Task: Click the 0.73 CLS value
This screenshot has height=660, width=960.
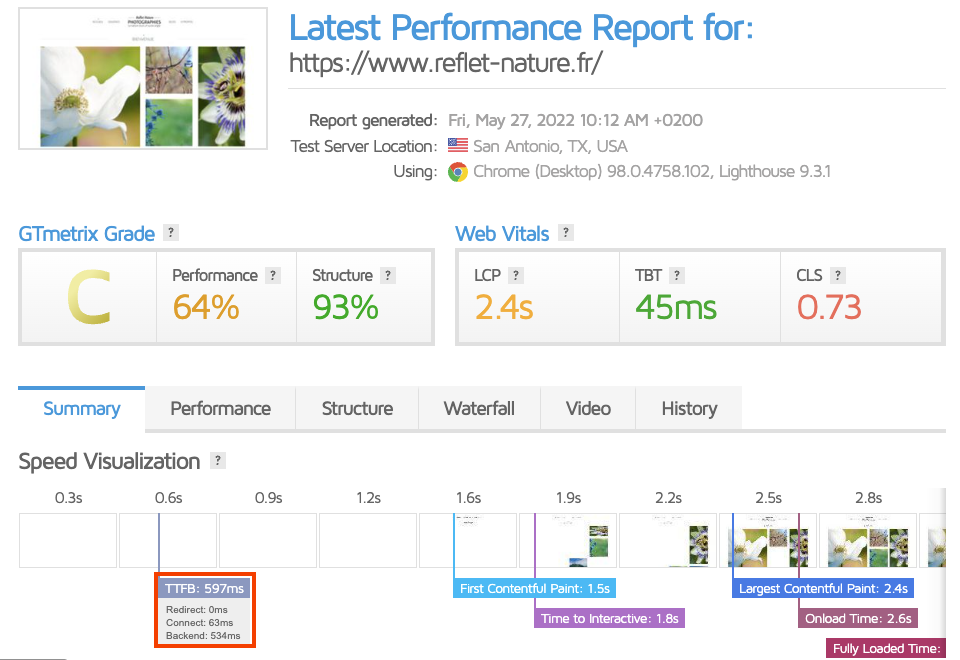Action: coord(829,307)
